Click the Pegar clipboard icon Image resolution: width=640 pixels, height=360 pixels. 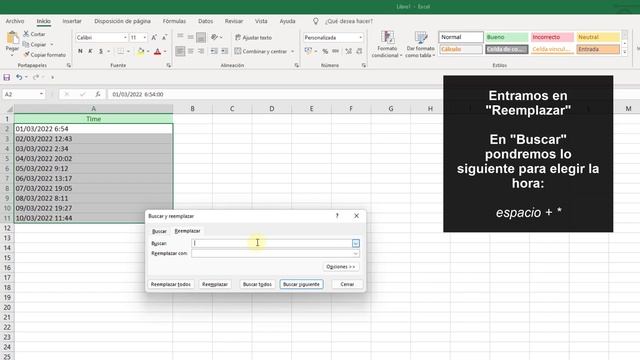point(12,38)
